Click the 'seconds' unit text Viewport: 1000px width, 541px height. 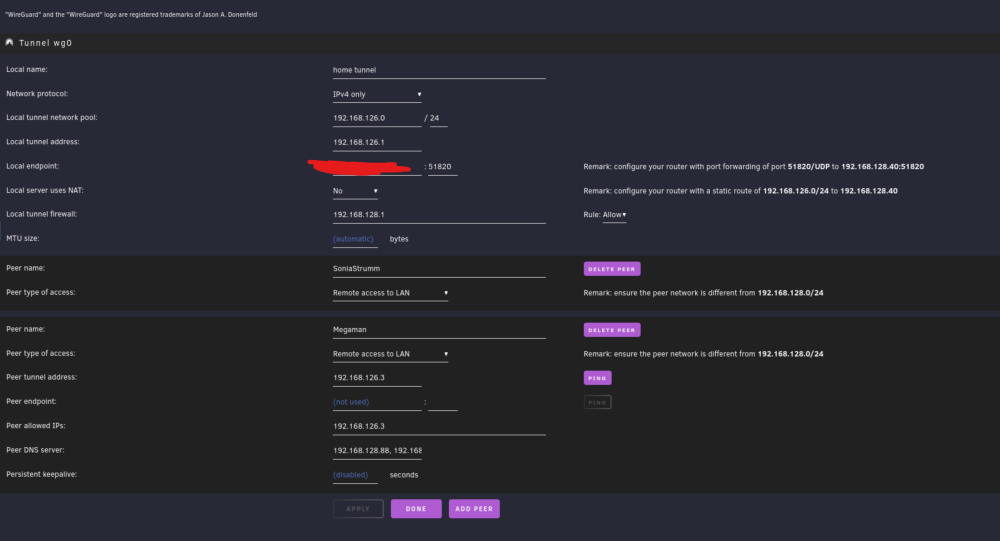coord(404,475)
